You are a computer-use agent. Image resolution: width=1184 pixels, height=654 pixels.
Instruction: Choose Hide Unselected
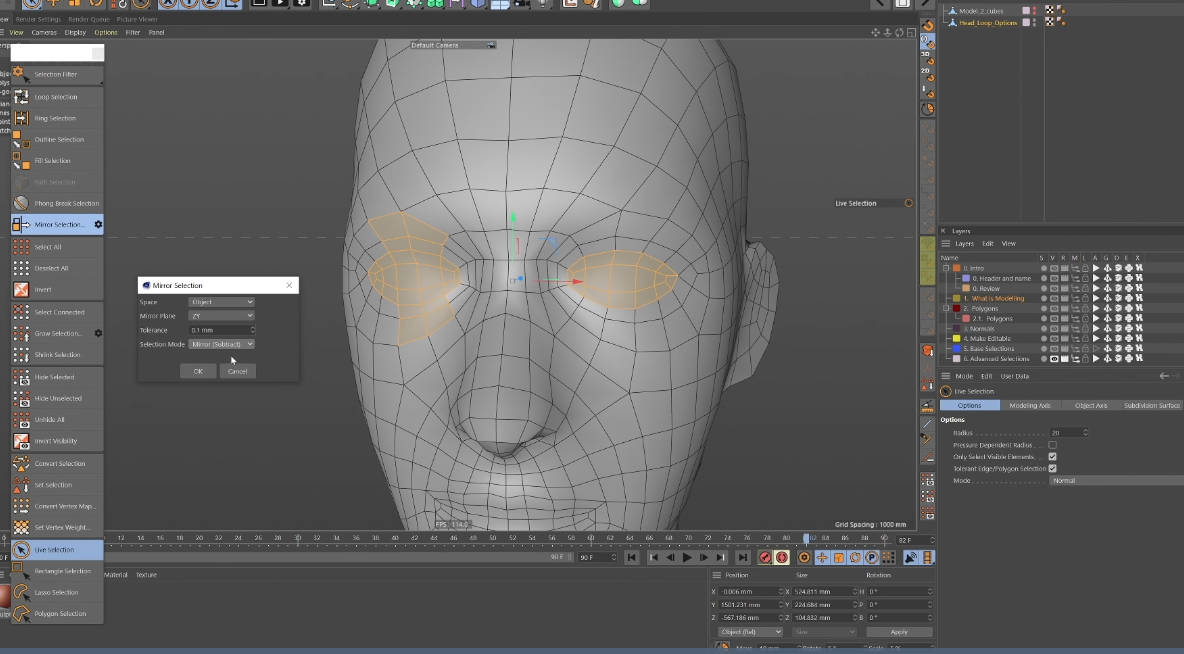(57, 398)
